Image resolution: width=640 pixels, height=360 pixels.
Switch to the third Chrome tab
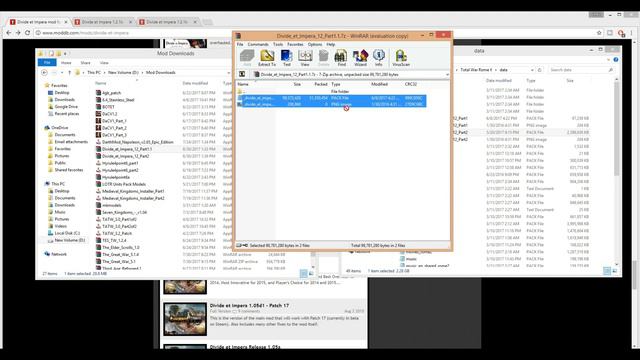click(x=167, y=22)
